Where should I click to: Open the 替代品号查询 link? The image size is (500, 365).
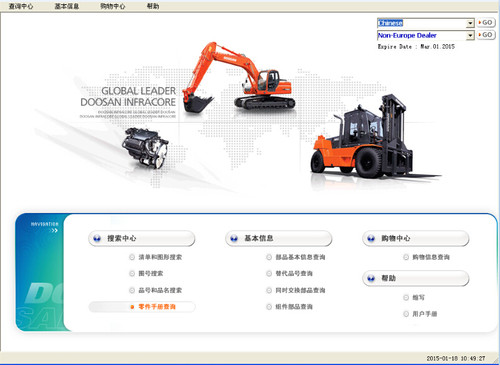tap(294, 274)
